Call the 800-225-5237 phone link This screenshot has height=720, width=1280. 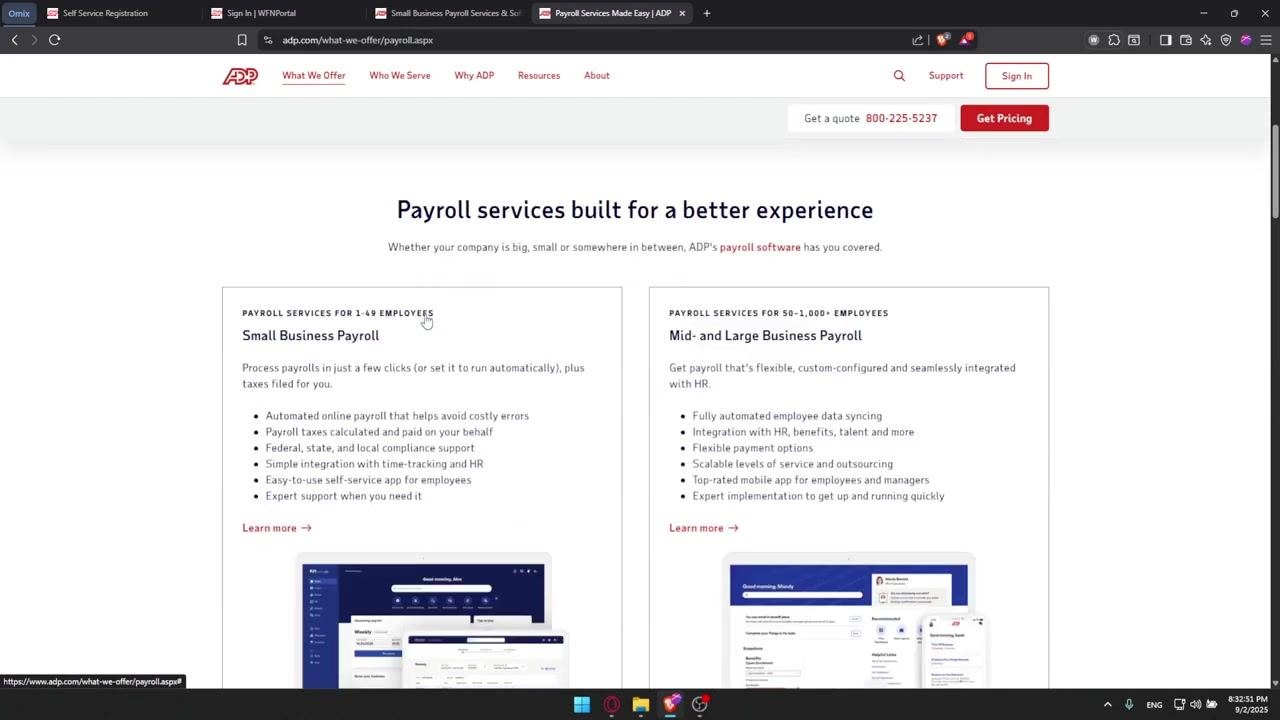(901, 118)
